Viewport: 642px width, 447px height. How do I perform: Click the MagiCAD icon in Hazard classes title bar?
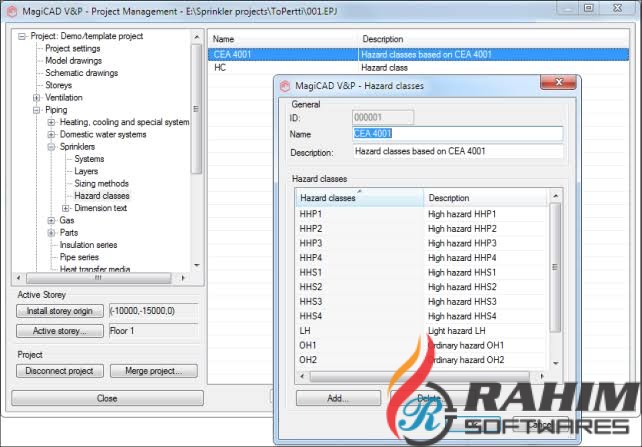[285, 86]
